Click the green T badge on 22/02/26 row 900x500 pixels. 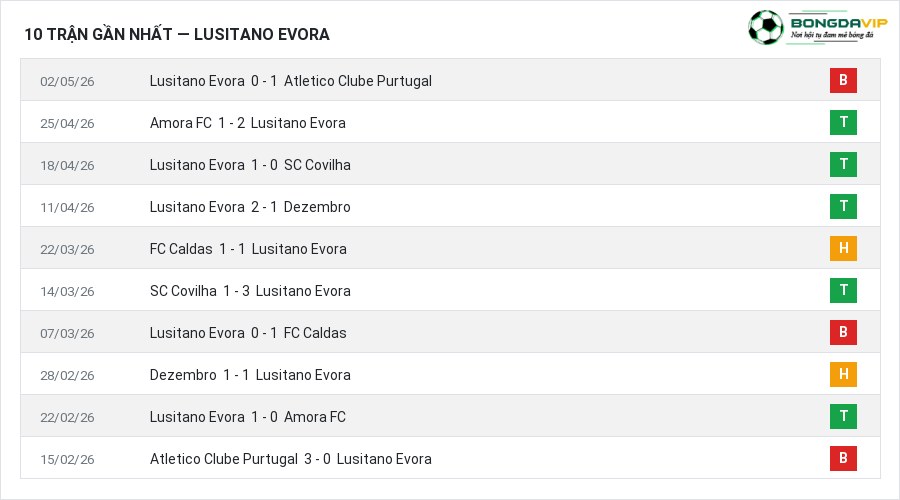click(x=843, y=416)
